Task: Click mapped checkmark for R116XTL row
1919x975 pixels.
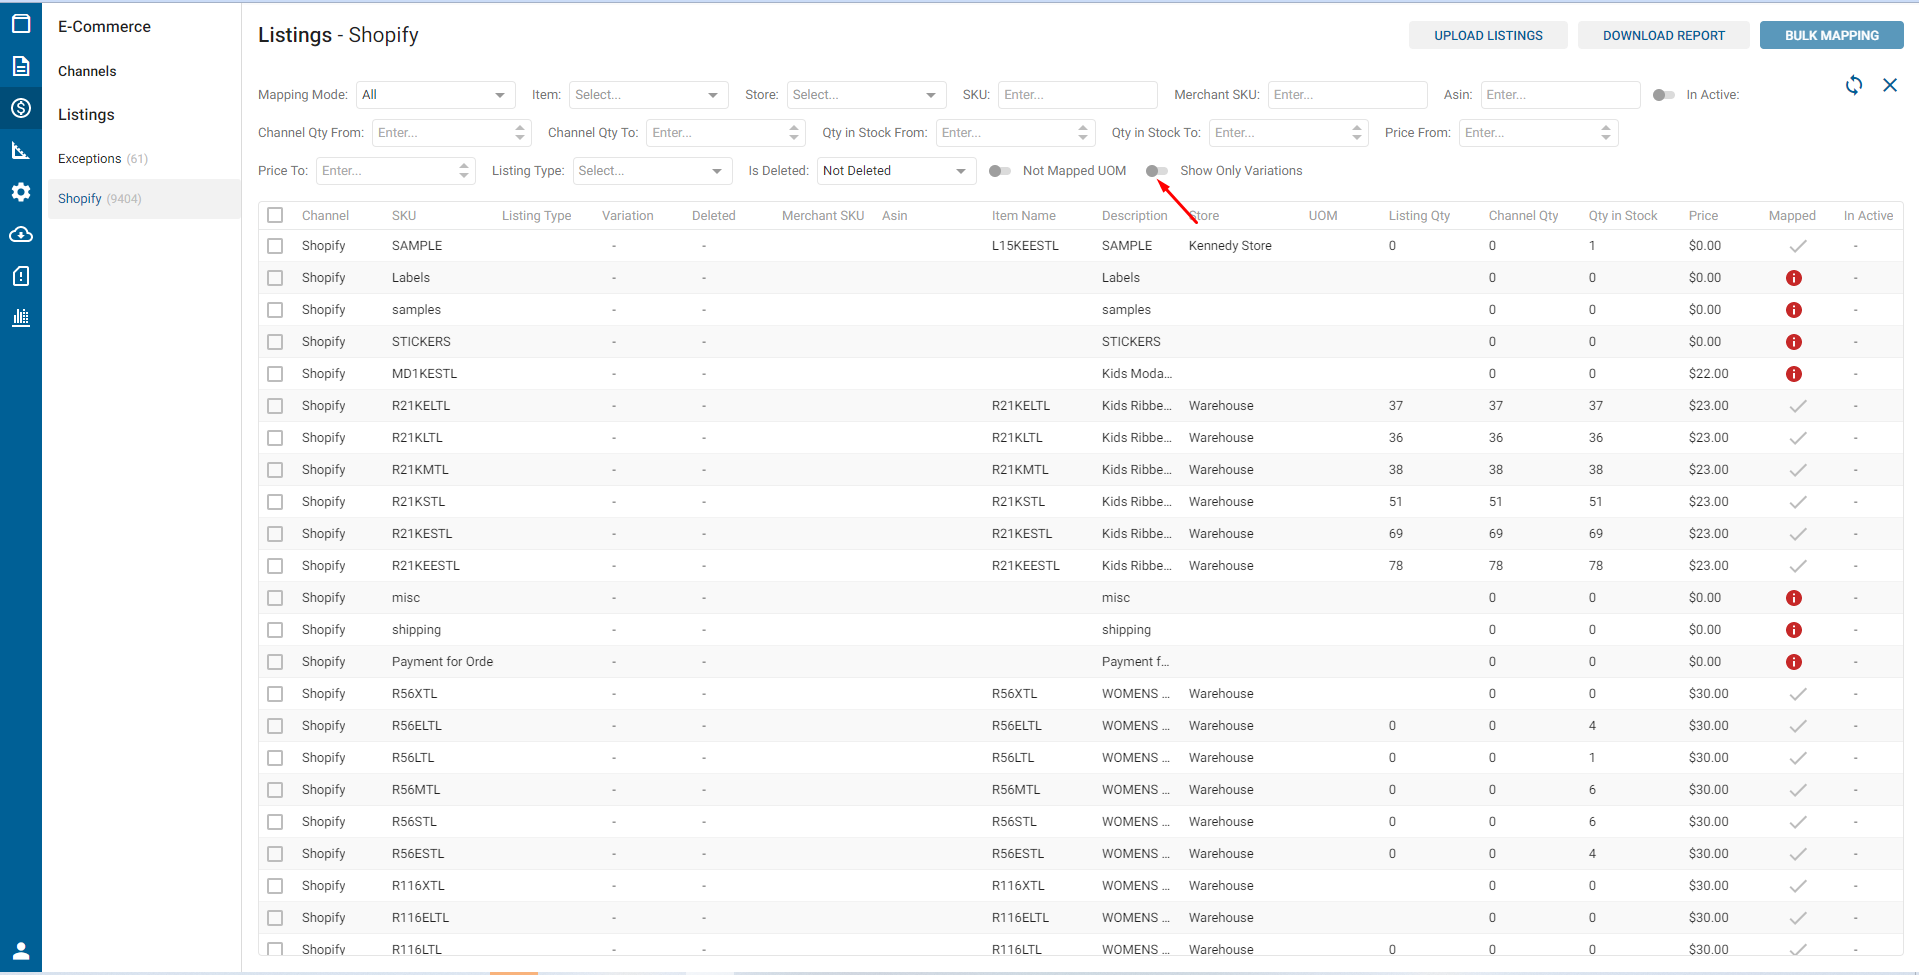Action: (x=1798, y=886)
